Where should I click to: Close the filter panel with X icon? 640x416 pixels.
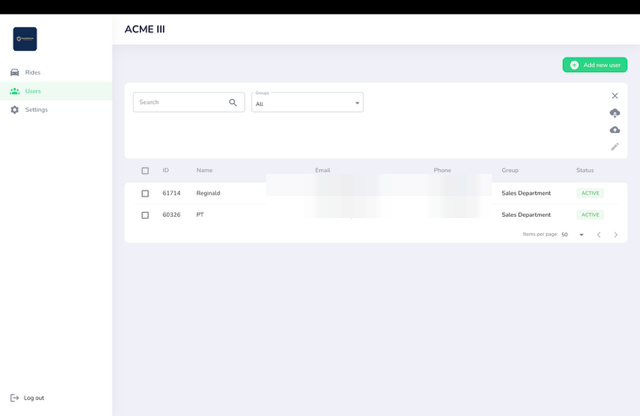coord(615,96)
